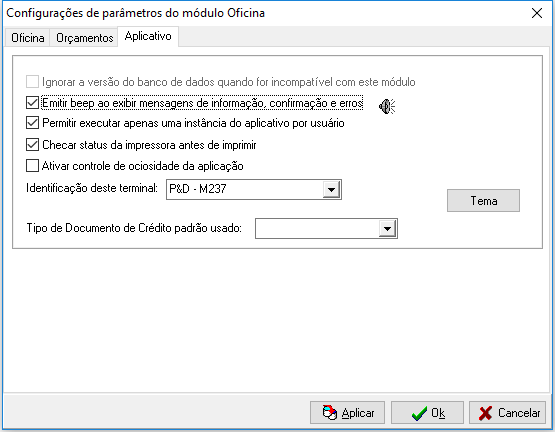Toggle Emitir beep ao exibir mensagens checkbox
The height and width of the screenshot is (432, 555).
click(32, 103)
